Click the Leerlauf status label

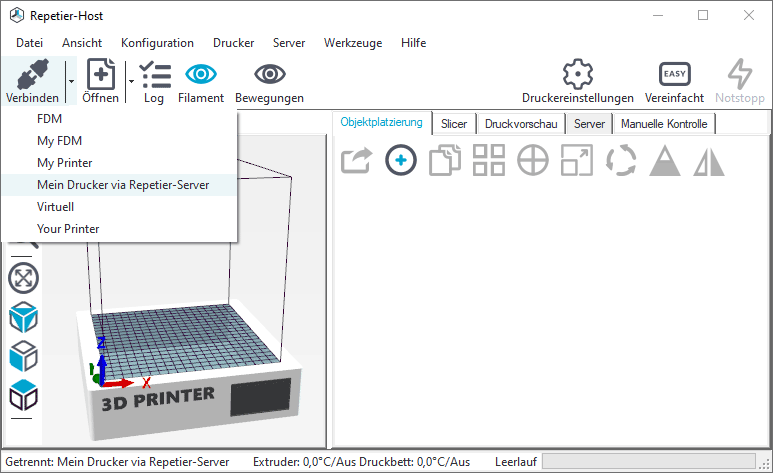click(x=516, y=462)
